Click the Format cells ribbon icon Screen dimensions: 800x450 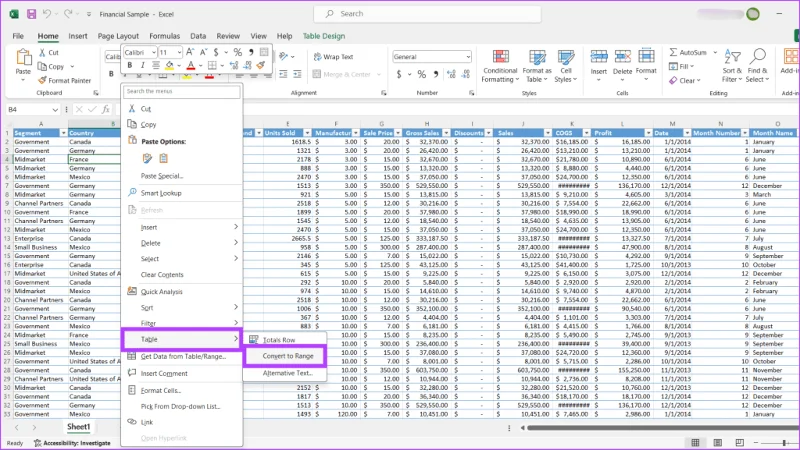click(646, 57)
